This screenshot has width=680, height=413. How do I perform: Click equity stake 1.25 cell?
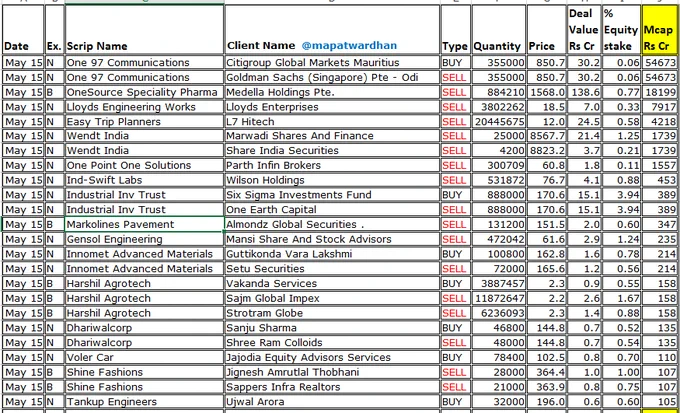pos(621,136)
